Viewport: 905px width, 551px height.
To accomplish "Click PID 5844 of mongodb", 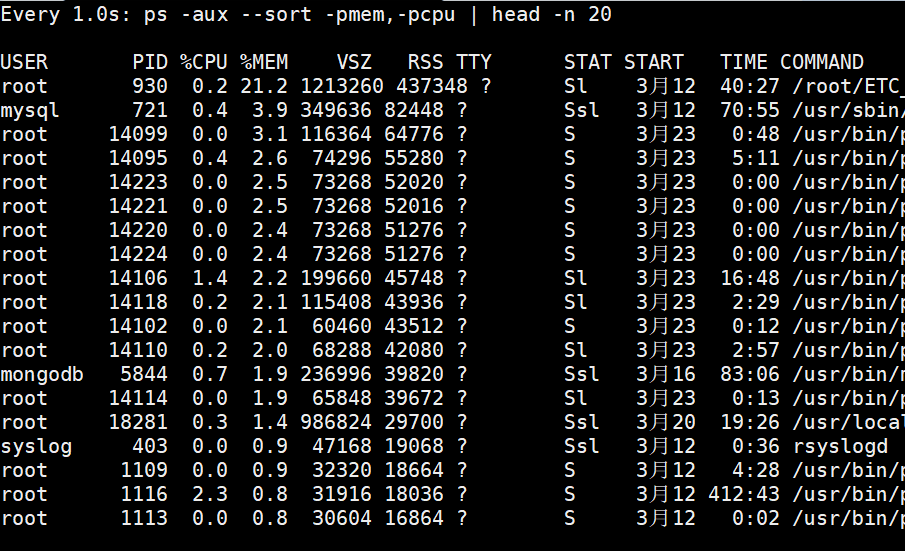I will click(x=144, y=374).
